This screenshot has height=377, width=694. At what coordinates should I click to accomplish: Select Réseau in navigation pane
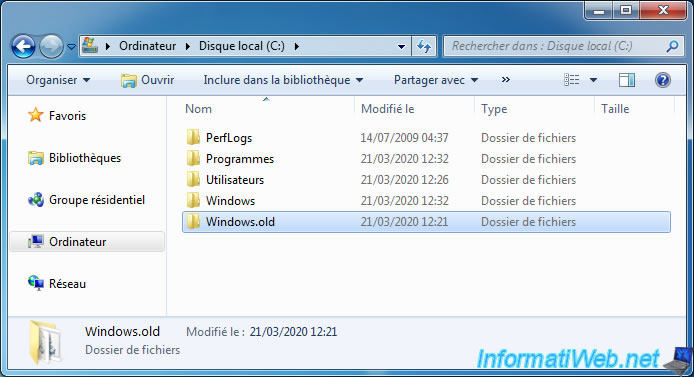(x=67, y=284)
